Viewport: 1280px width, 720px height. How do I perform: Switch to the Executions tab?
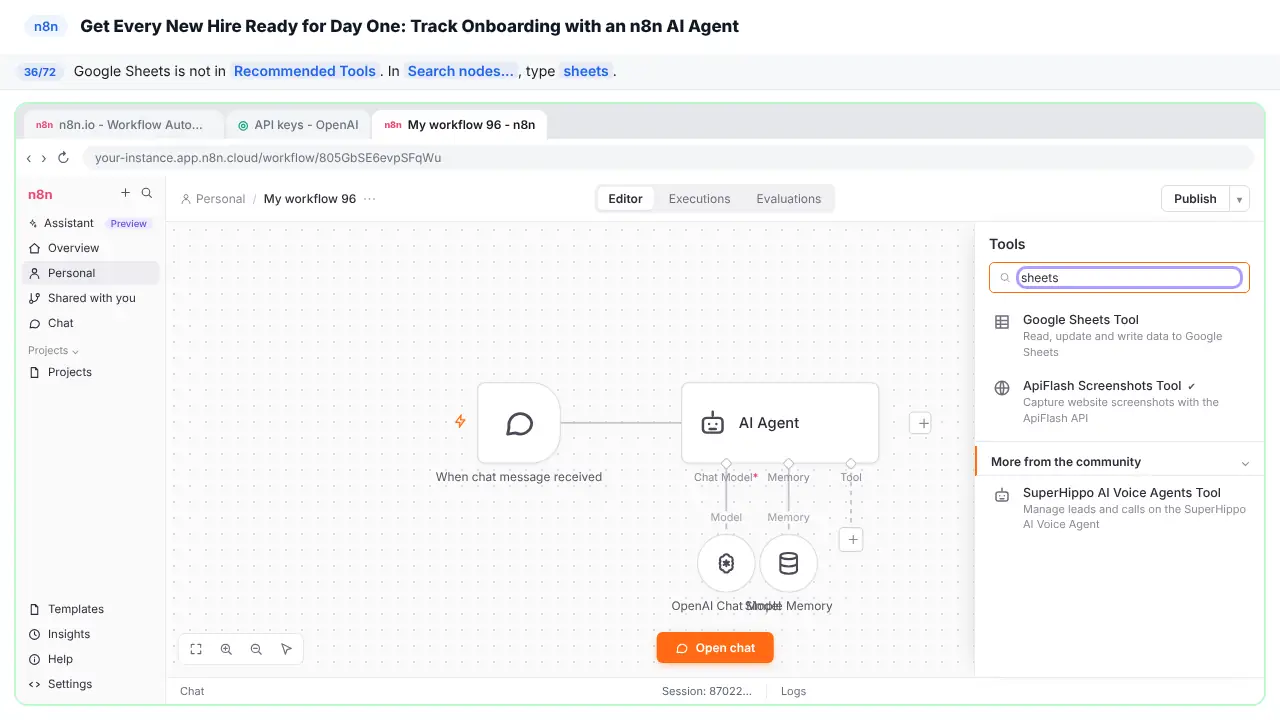pos(699,199)
